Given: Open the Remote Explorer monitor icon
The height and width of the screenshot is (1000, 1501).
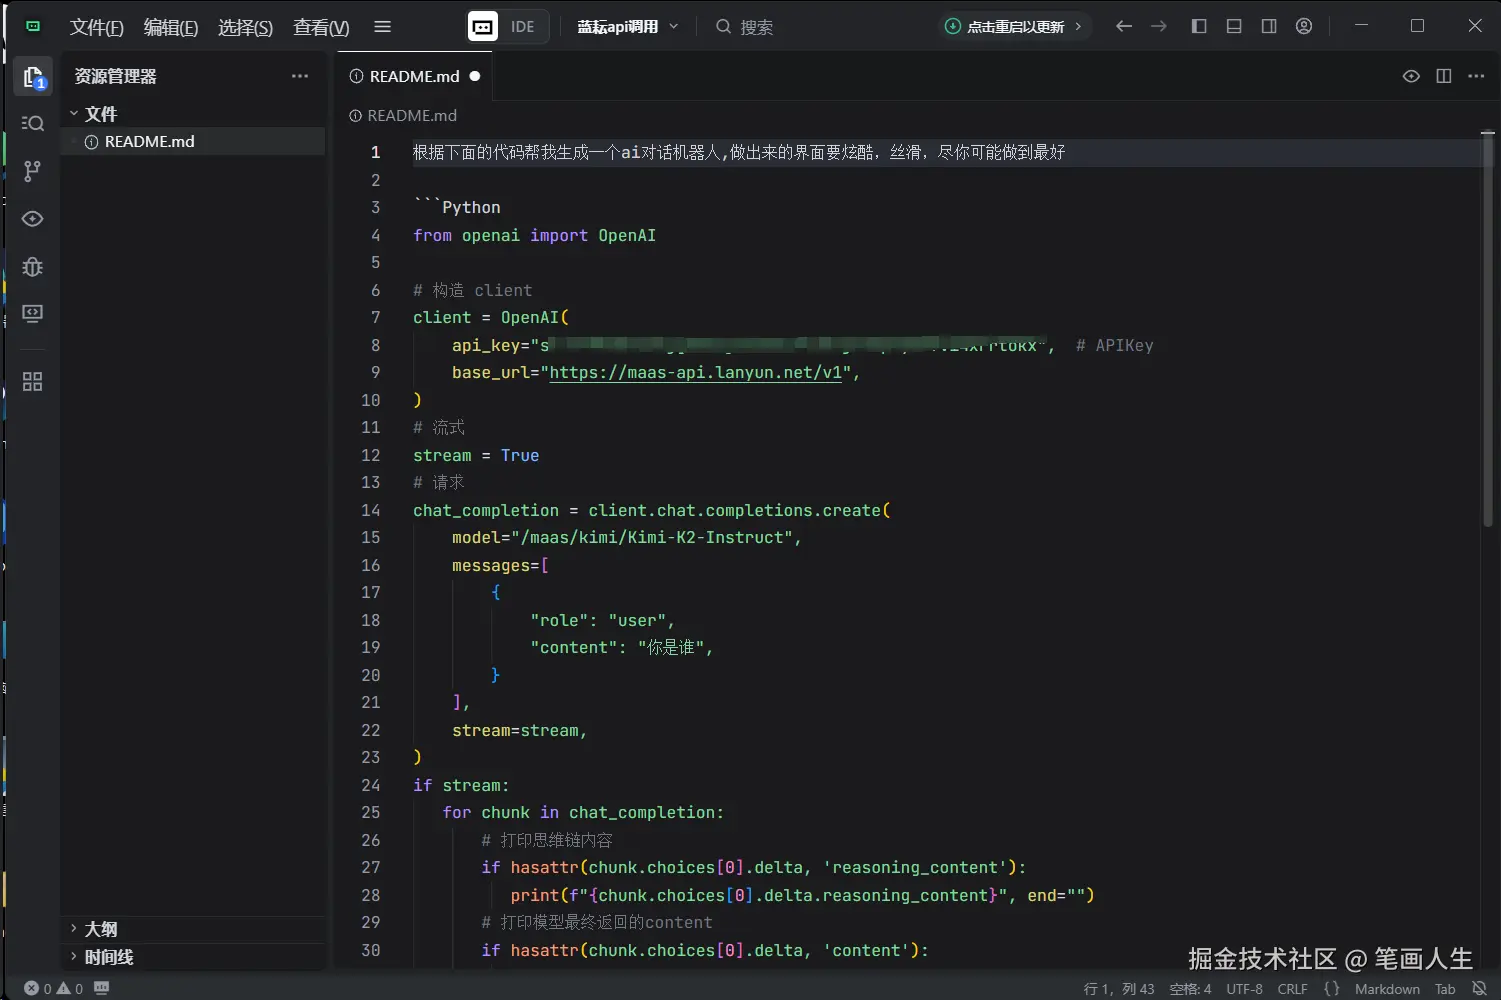Looking at the screenshot, I should [x=32, y=314].
